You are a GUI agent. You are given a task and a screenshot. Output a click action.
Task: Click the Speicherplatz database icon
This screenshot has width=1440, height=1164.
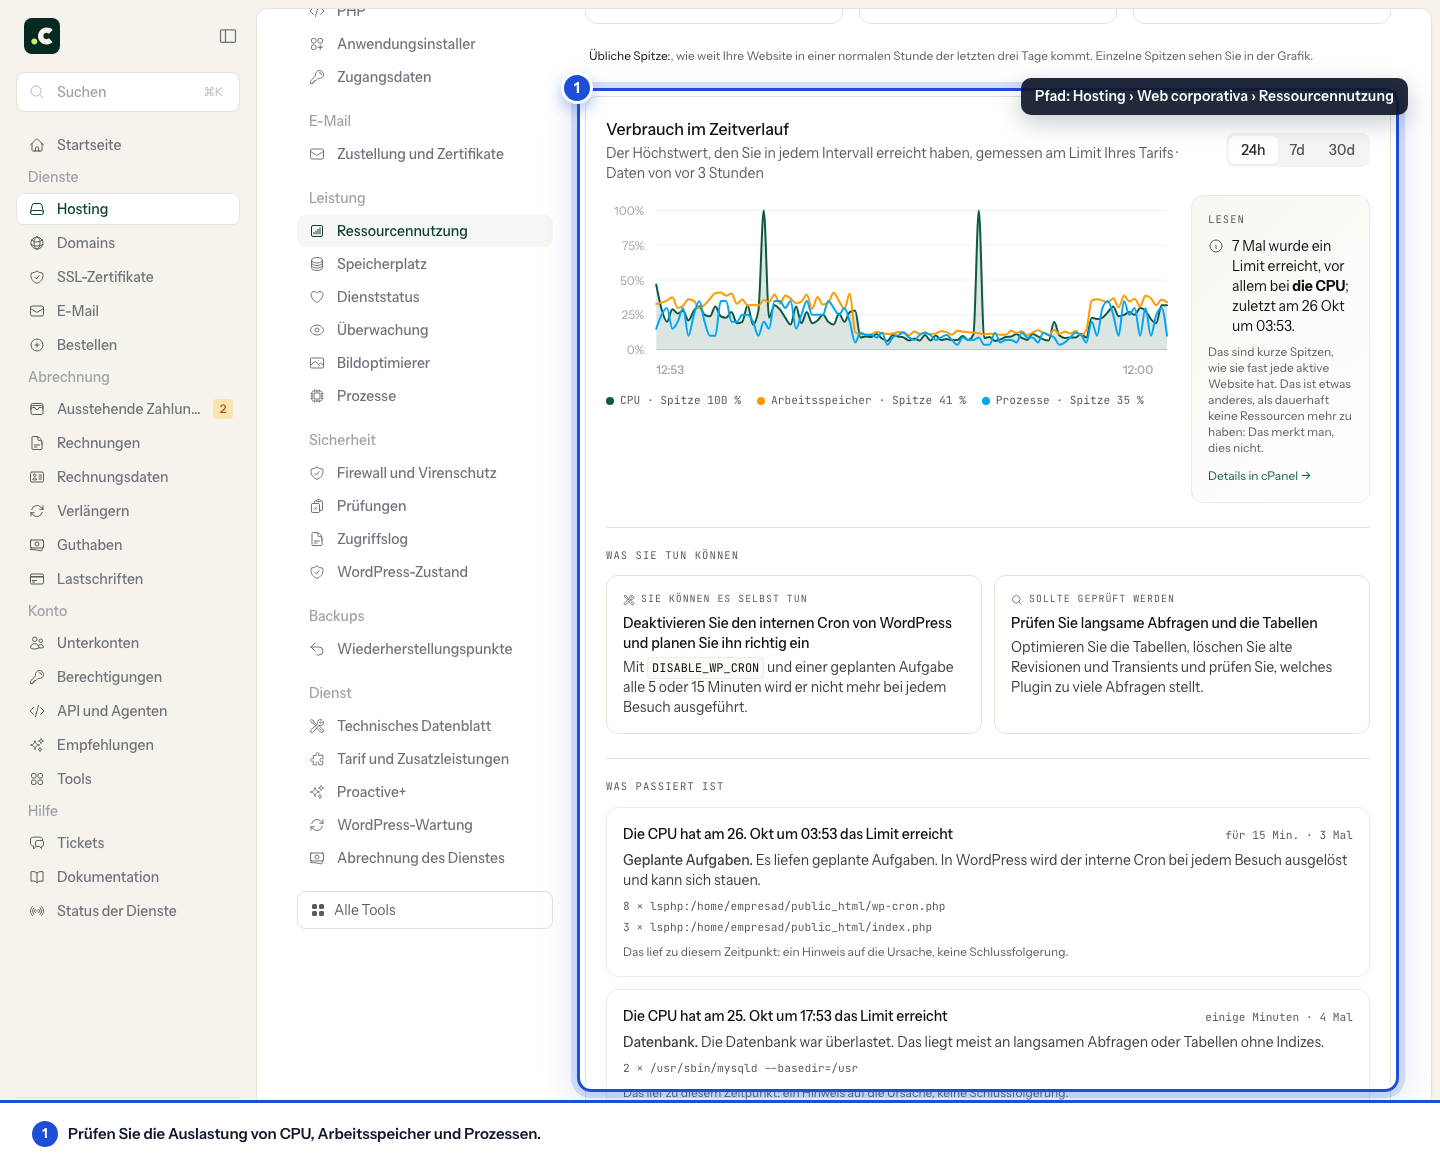(x=317, y=264)
